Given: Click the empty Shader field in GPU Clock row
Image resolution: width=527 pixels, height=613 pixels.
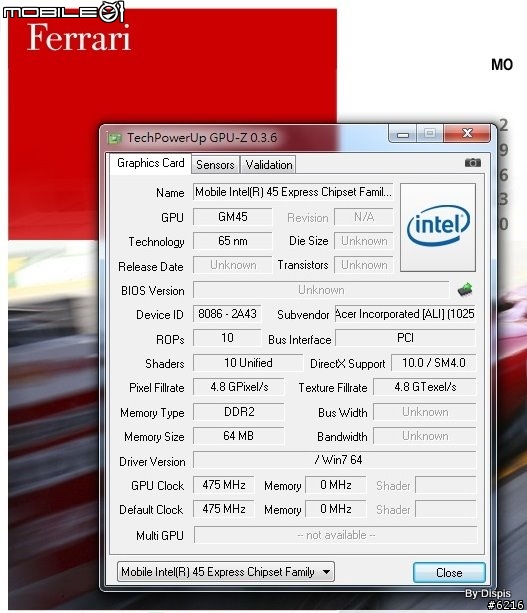Looking at the screenshot, I should pos(446,485).
